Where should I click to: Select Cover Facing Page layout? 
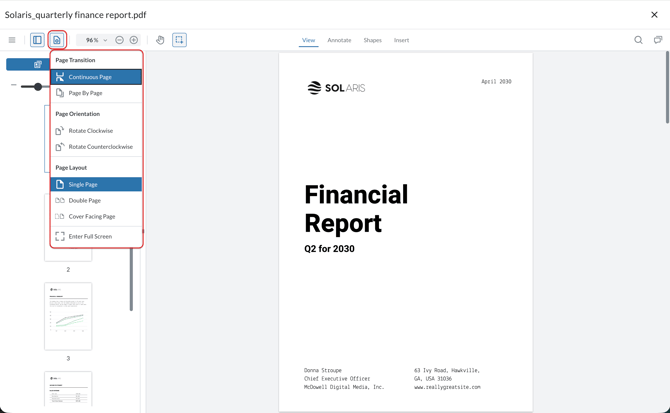pyautogui.click(x=91, y=216)
